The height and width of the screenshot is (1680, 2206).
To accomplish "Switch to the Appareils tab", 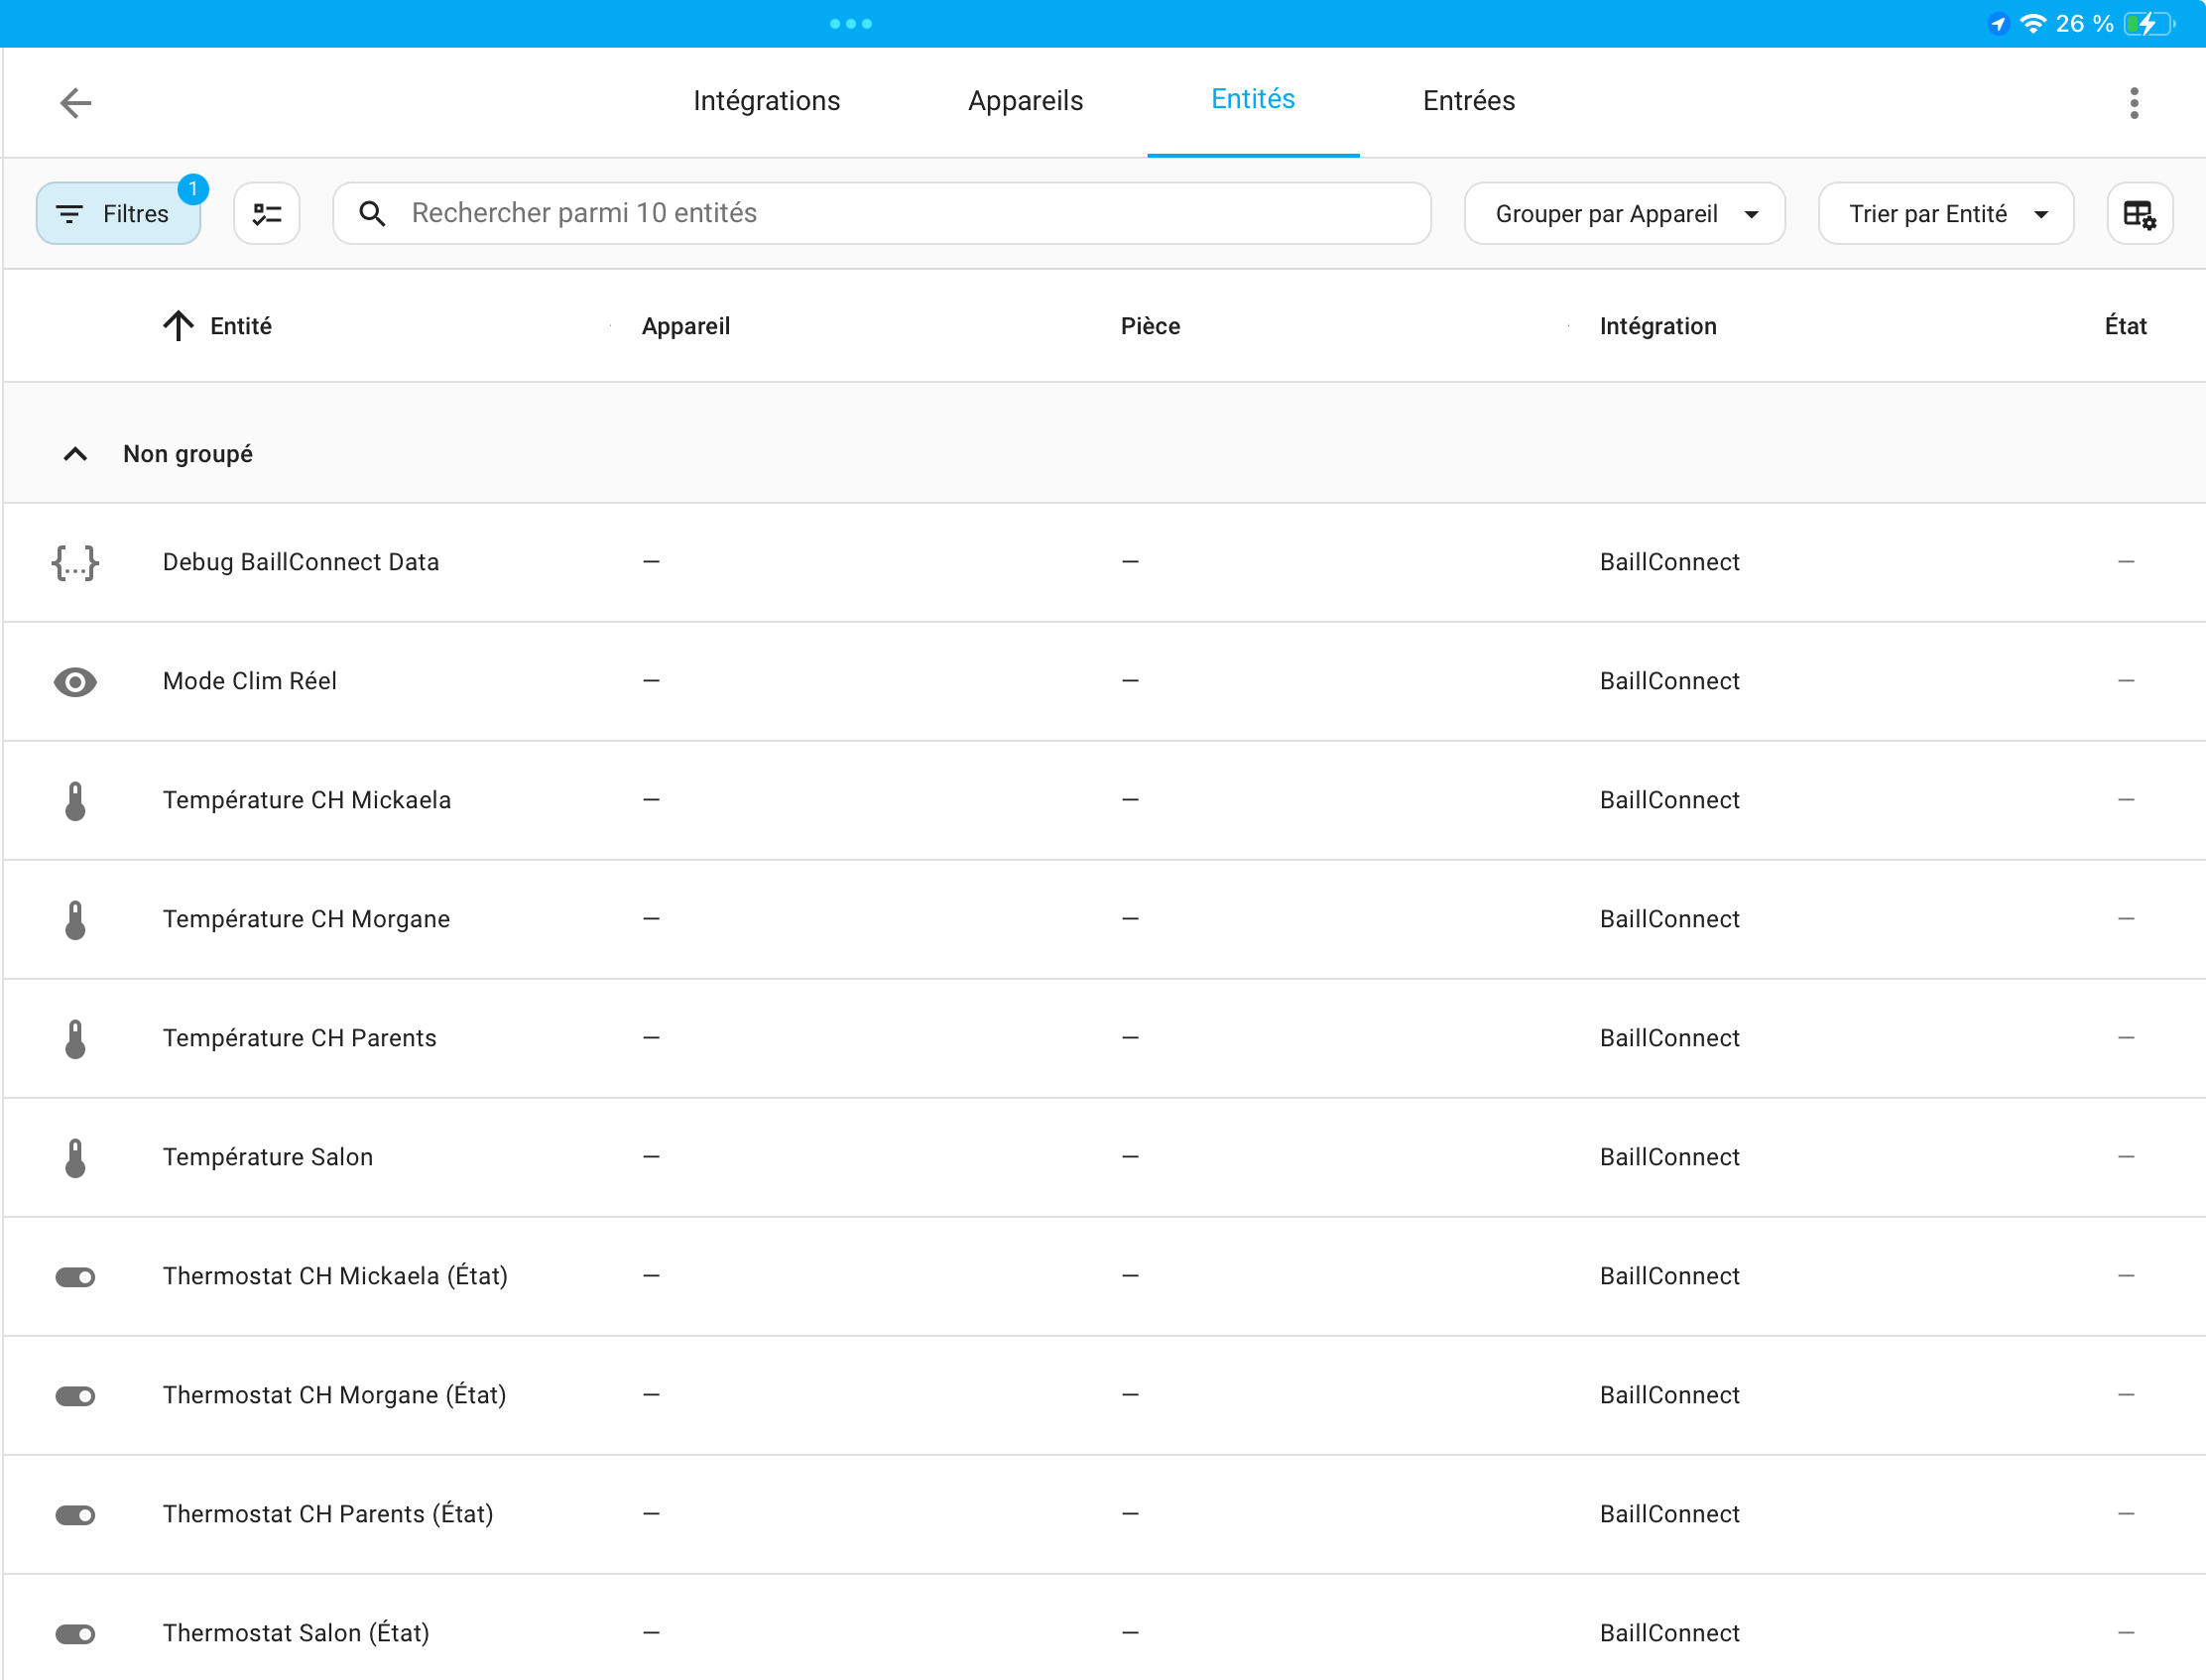I will point(1025,100).
